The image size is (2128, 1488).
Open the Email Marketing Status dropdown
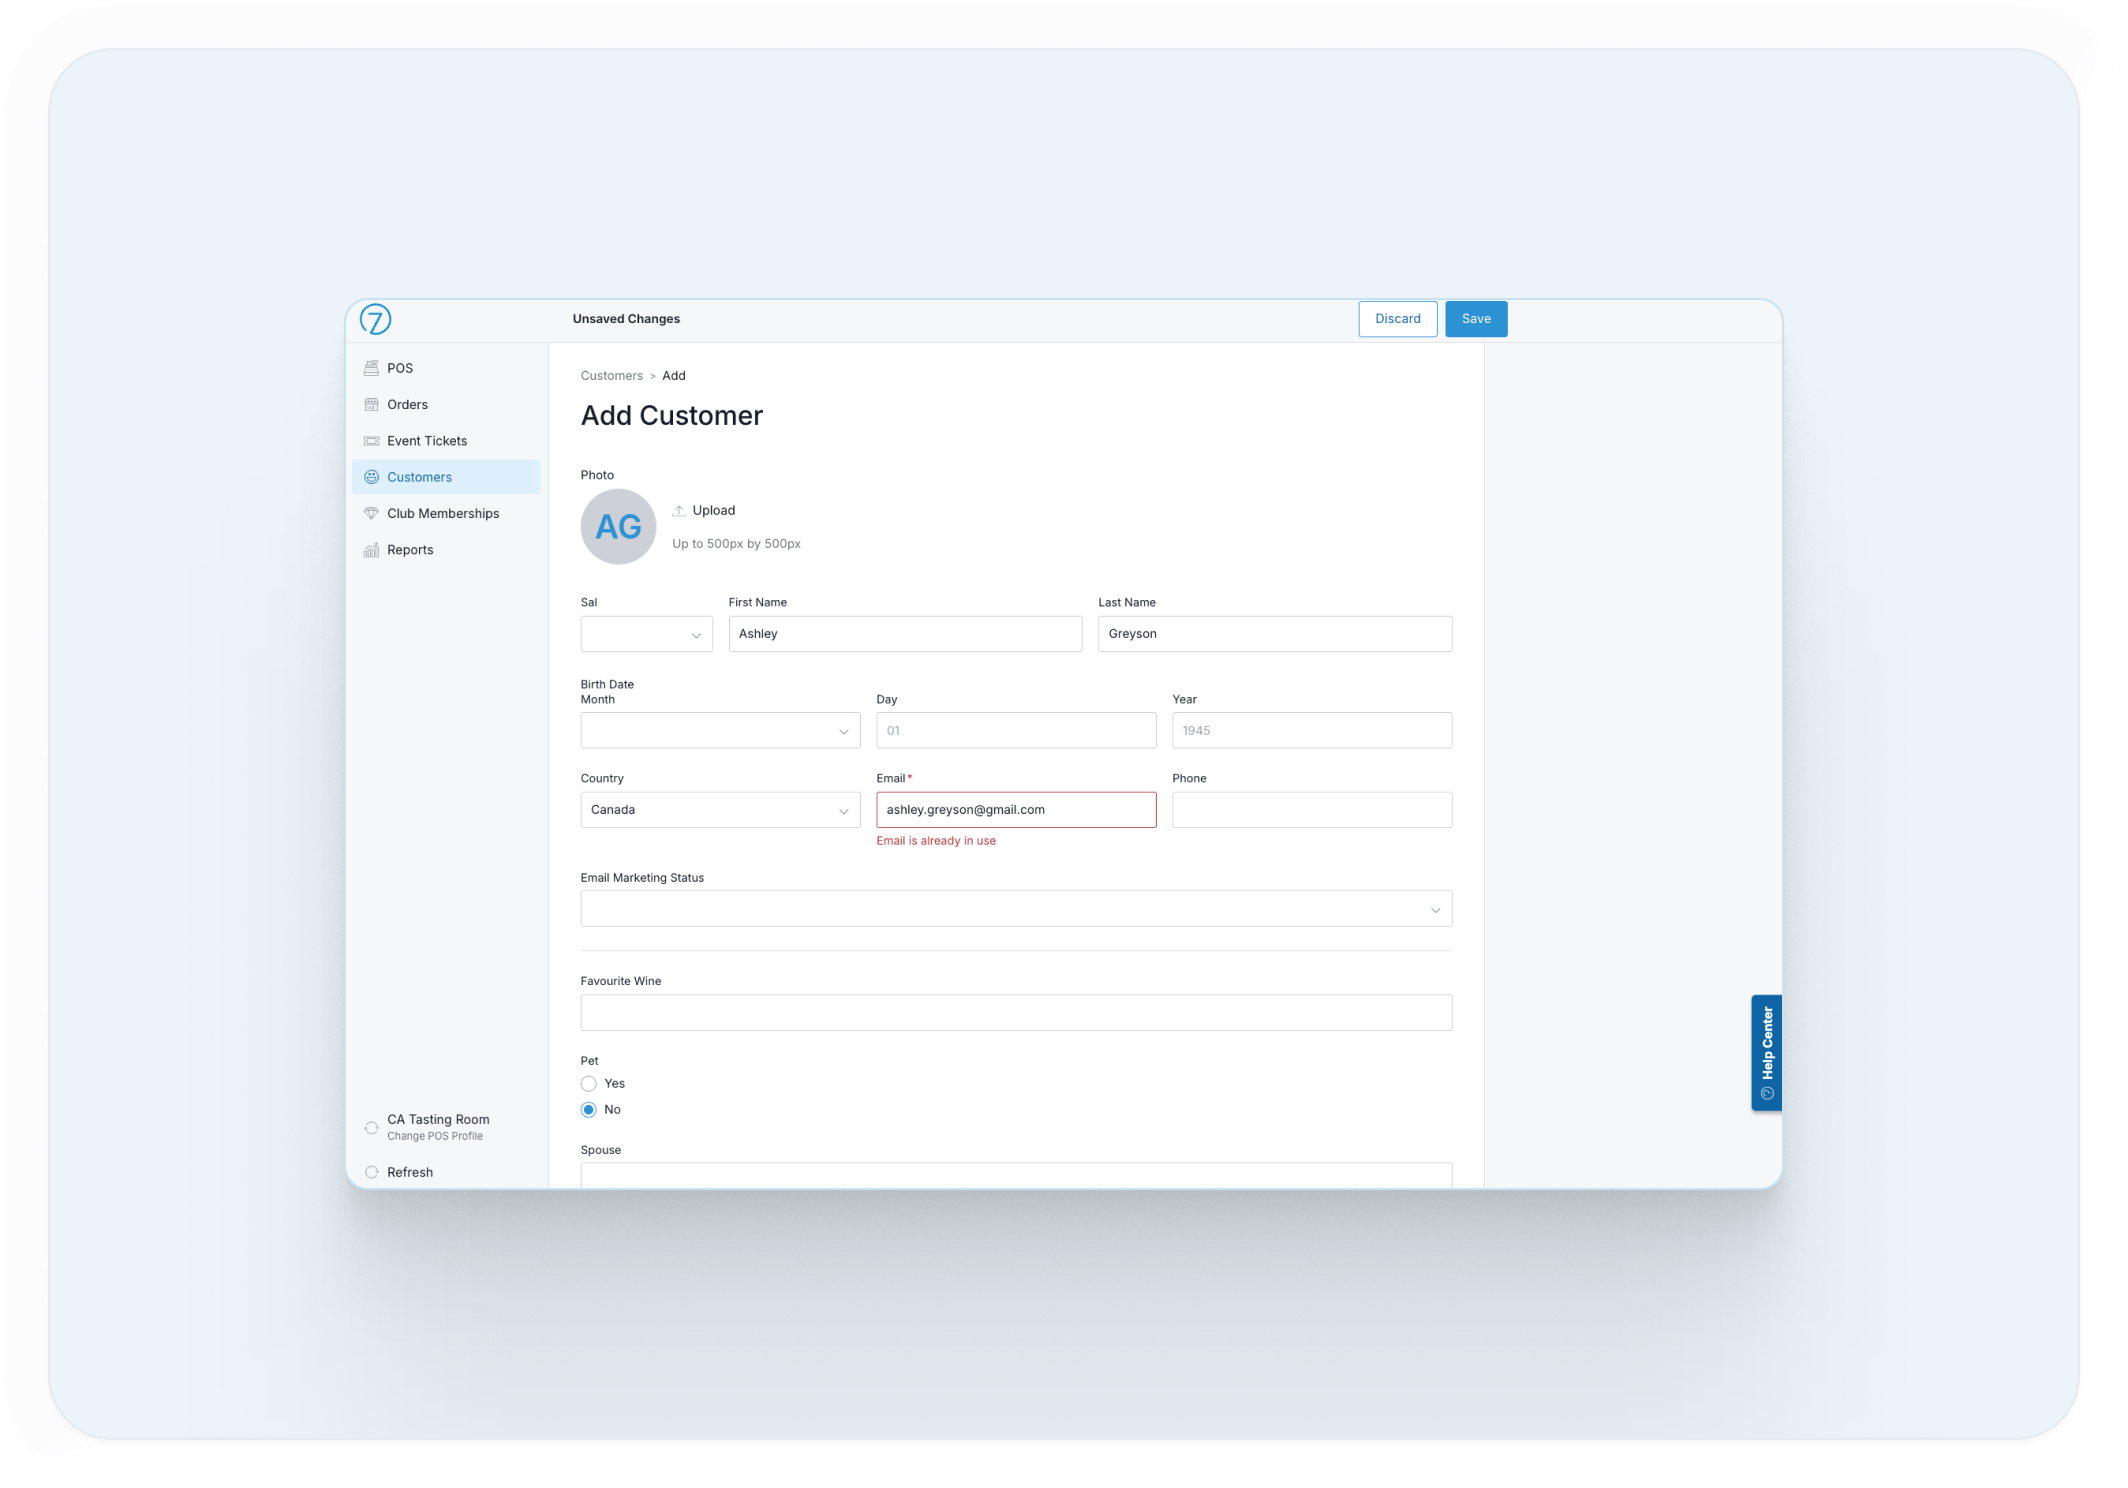pos(1015,909)
